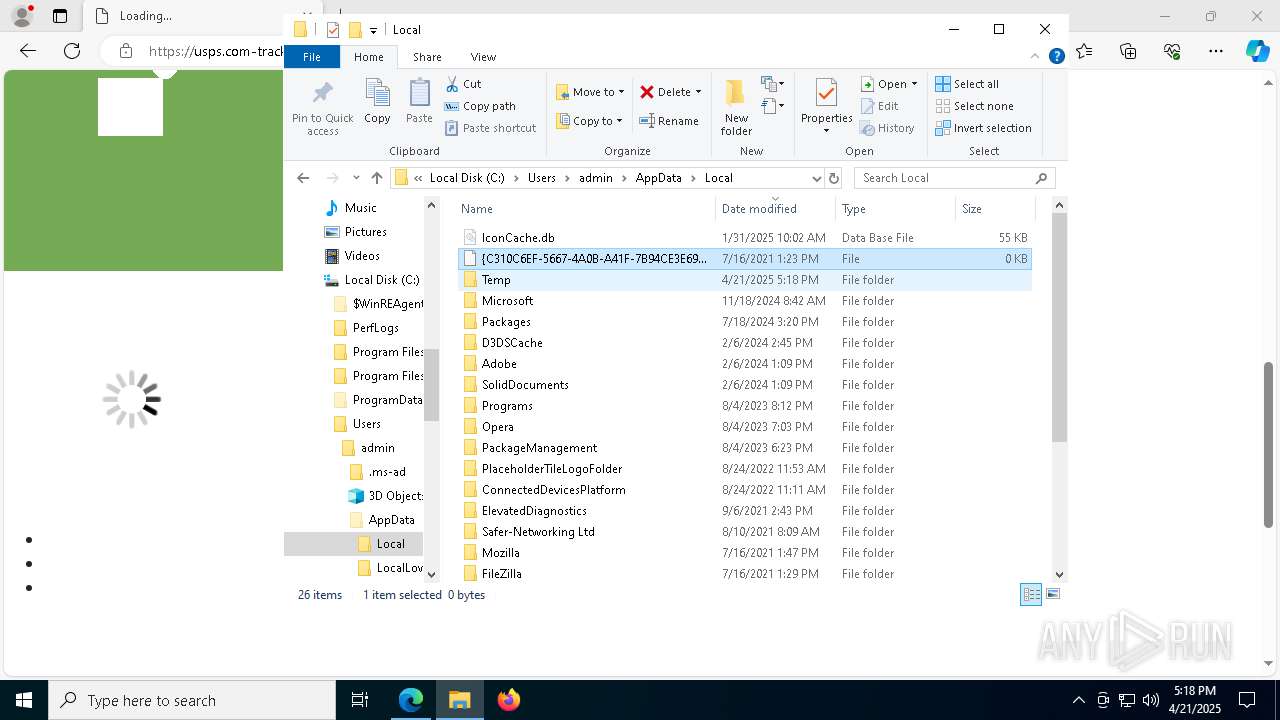Sort by Size column header

[994, 209]
